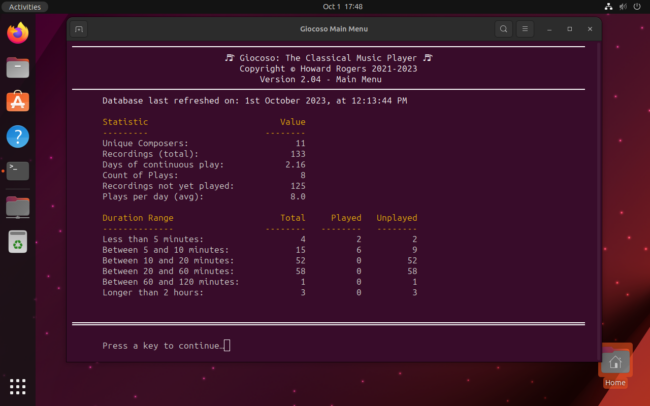
Task: Open the Activities overview
Action: click(x=25, y=7)
